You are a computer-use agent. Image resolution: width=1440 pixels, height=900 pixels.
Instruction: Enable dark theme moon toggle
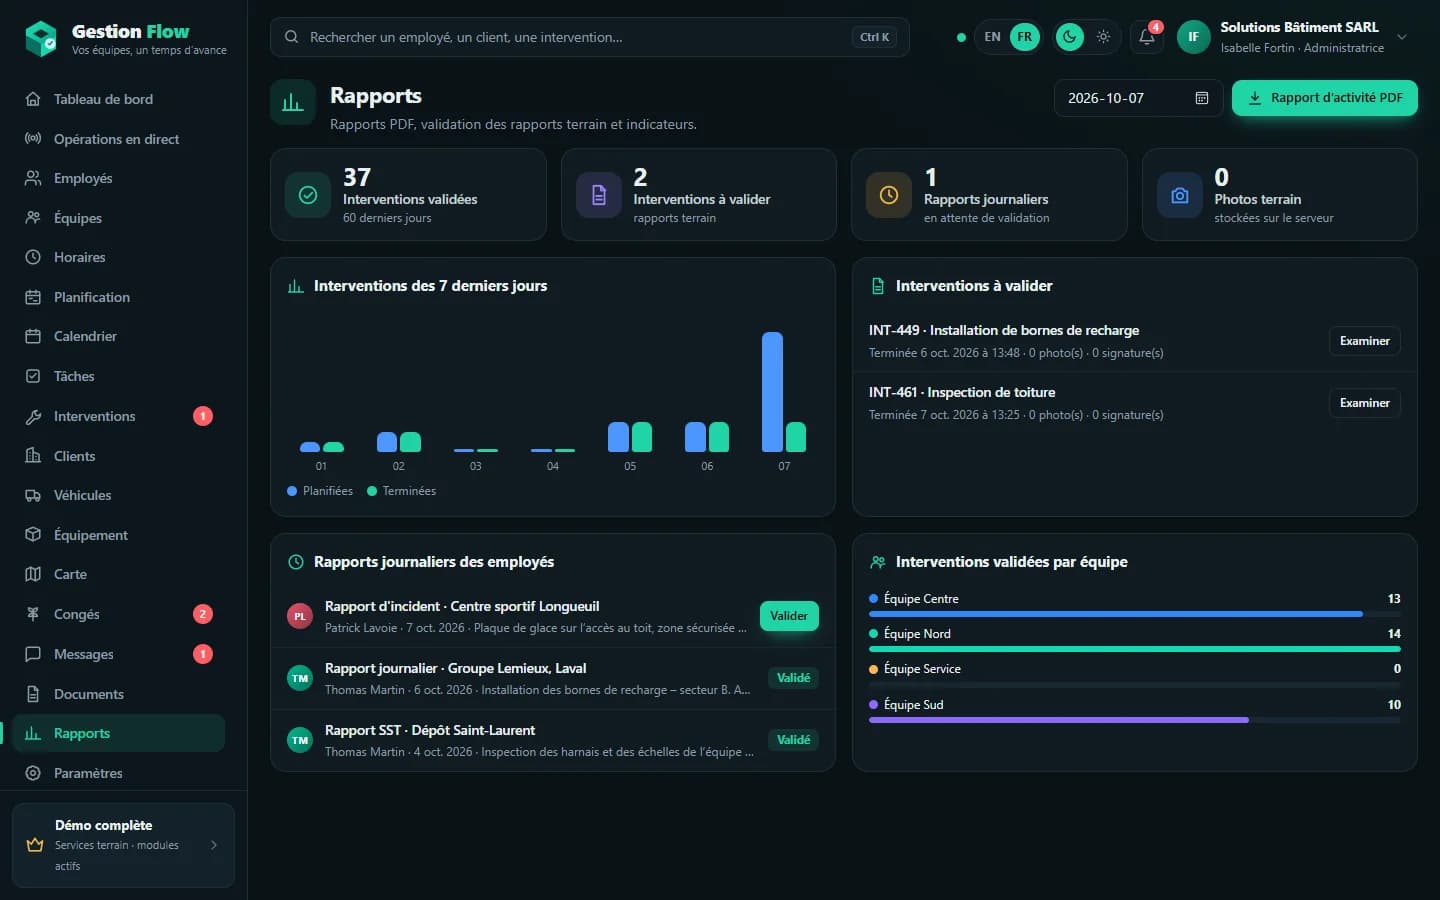click(x=1070, y=37)
